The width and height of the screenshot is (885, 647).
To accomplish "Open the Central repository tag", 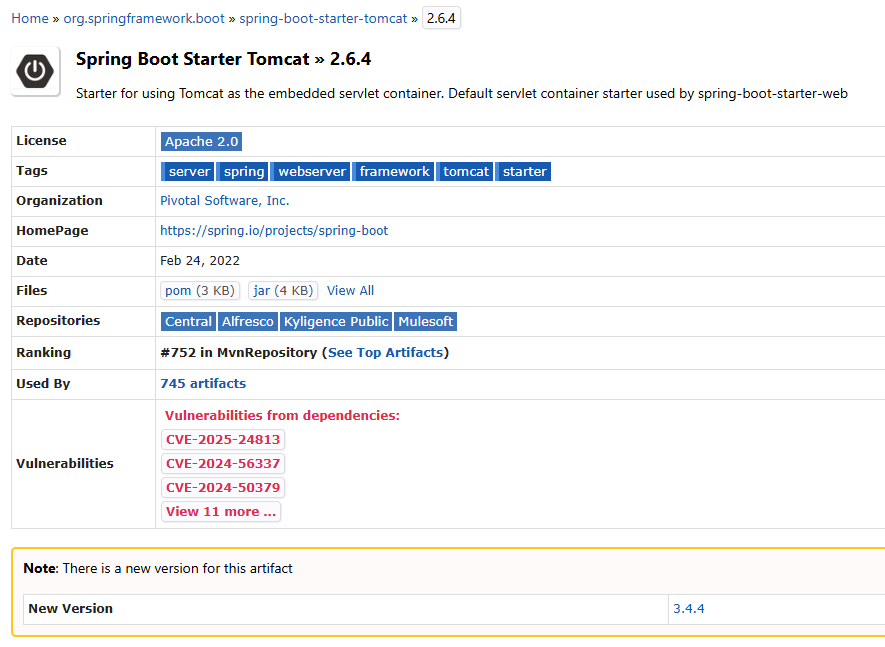I will tap(188, 322).
